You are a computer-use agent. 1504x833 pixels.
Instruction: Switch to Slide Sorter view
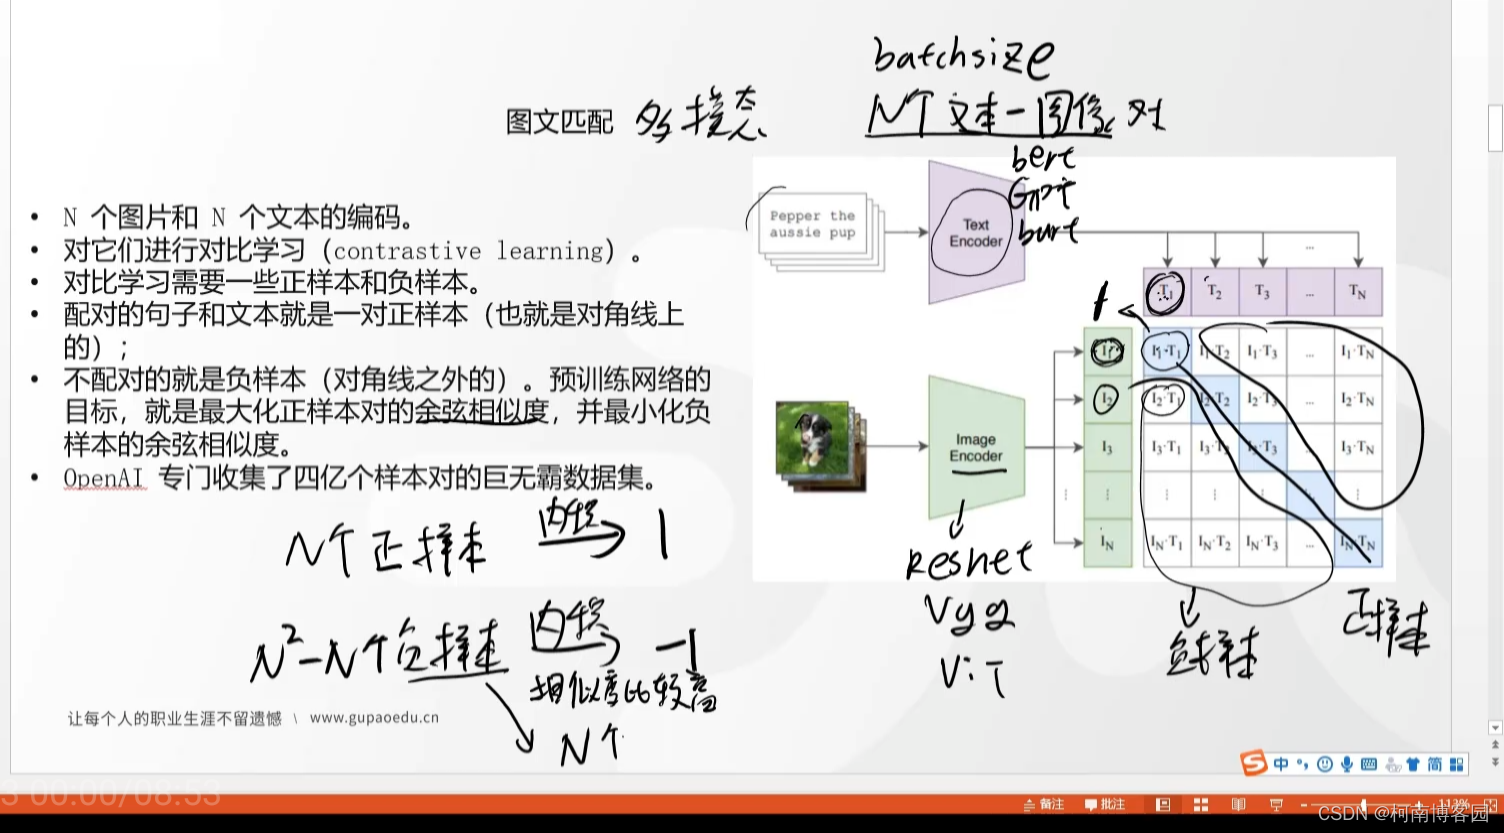tap(1201, 804)
